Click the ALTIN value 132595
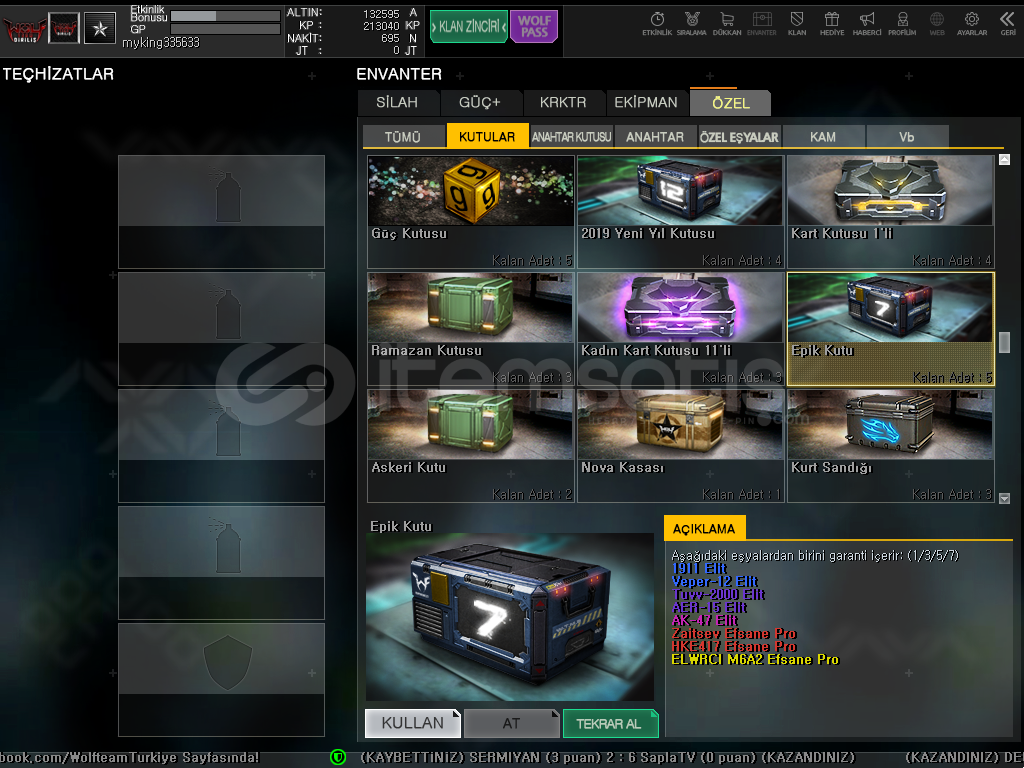1024x768 pixels. (381, 13)
